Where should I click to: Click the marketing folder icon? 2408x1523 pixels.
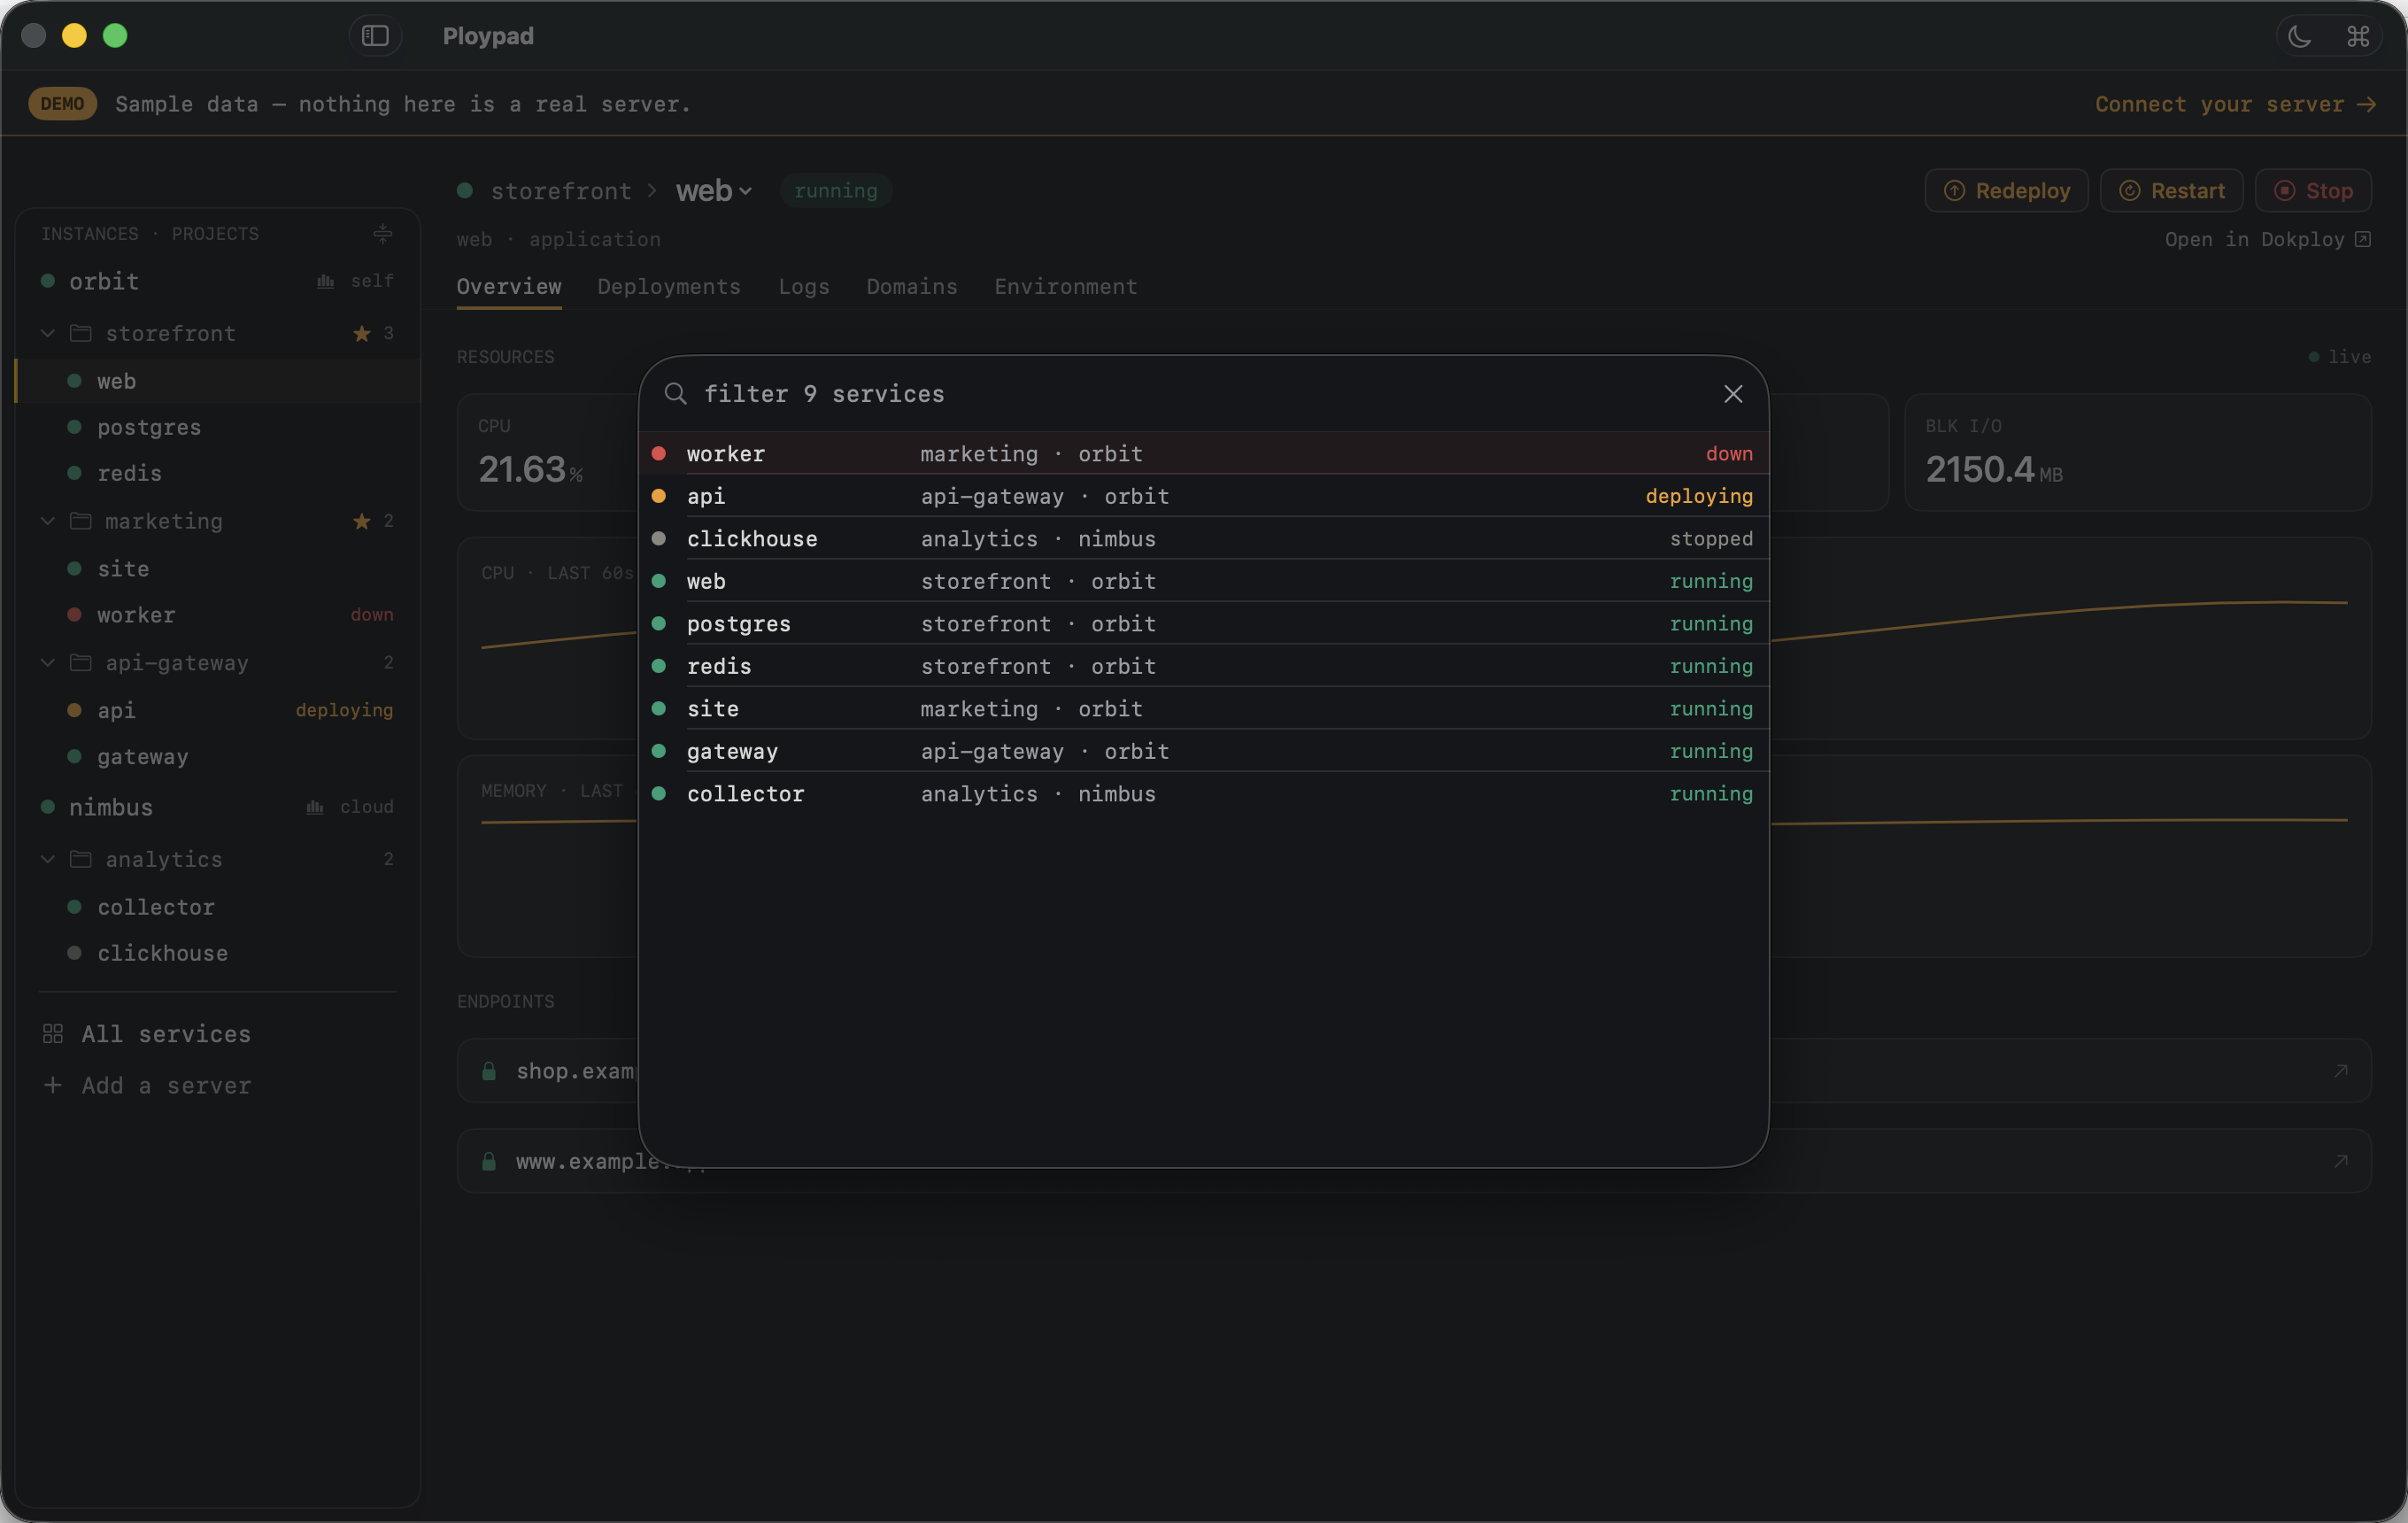click(x=81, y=521)
